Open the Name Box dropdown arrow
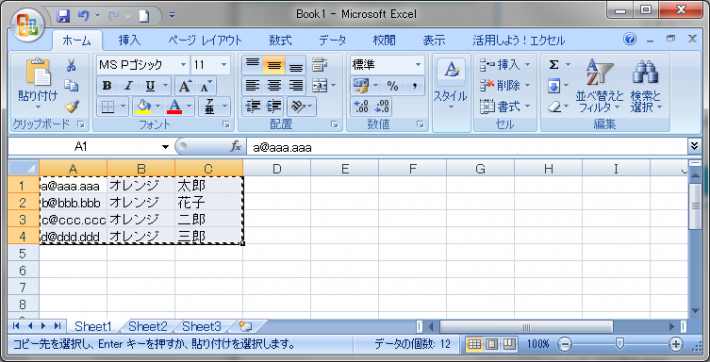Image resolution: width=710 pixels, height=362 pixels. coord(165,147)
